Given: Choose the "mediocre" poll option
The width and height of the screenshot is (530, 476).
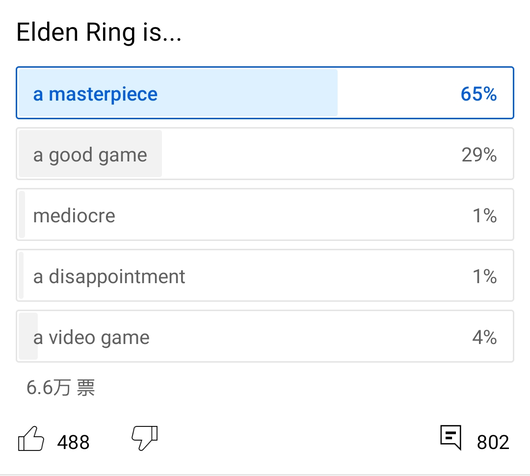Looking at the screenshot, I should point(265,214).
